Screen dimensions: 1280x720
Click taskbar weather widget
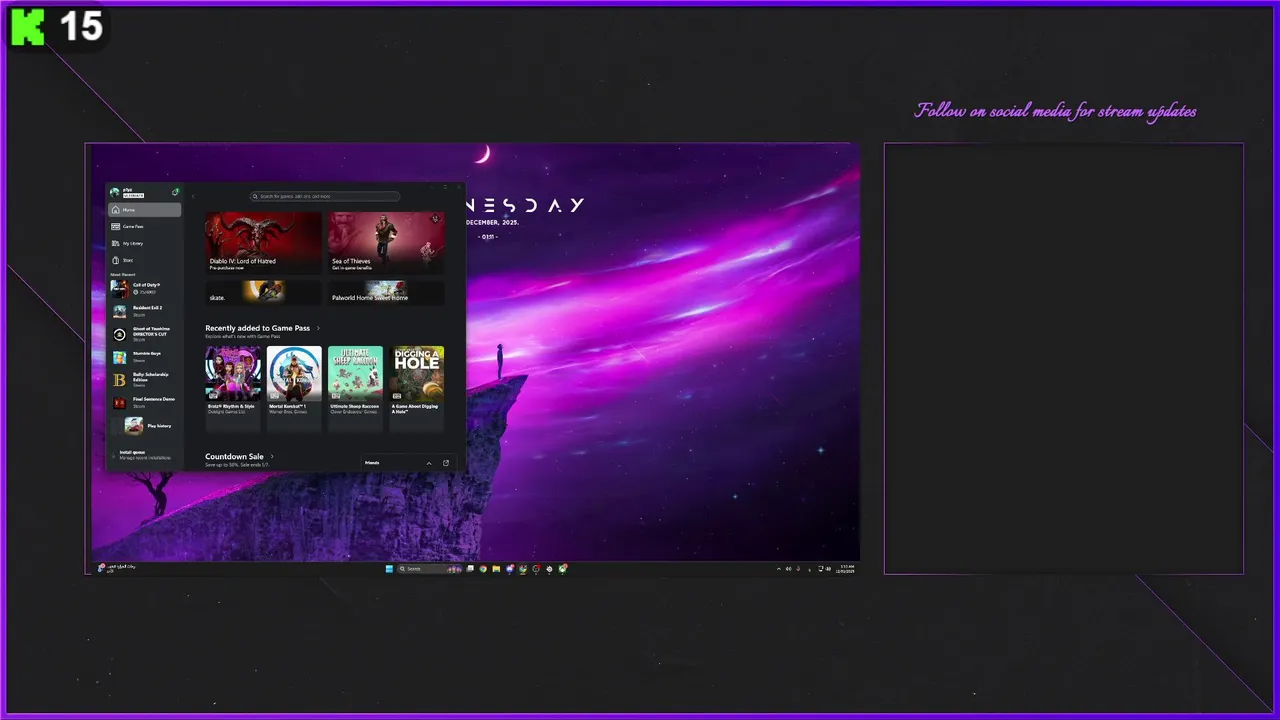[x=117, y=569]
